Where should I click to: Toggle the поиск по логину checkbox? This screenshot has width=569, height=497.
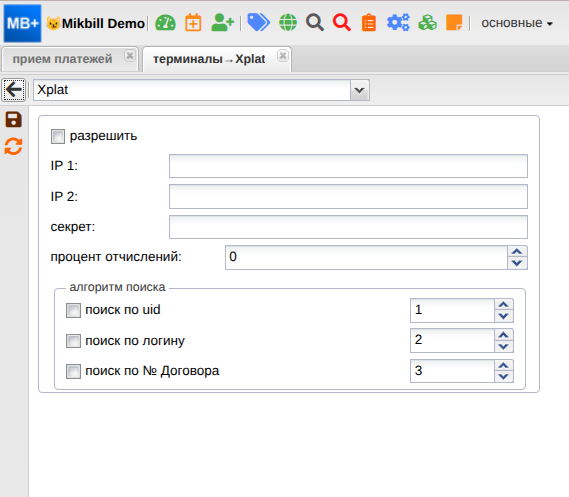coord(73,341)
